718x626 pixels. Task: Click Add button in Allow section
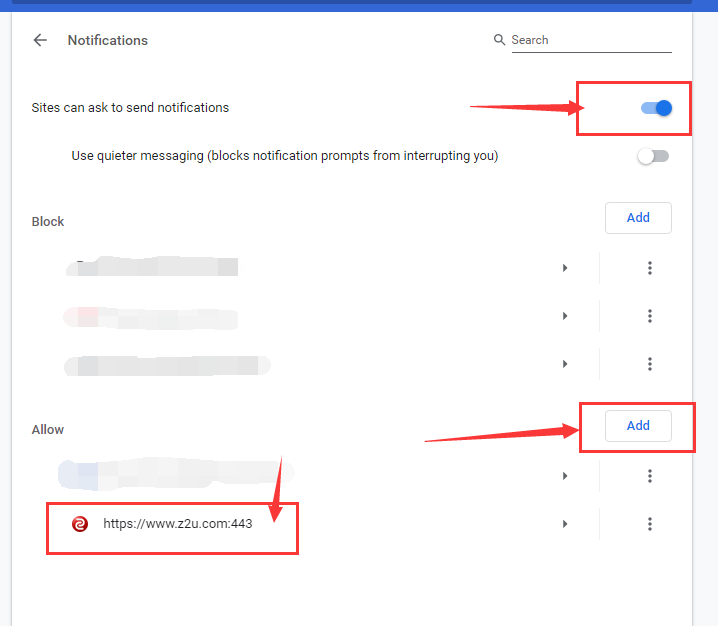638,426
